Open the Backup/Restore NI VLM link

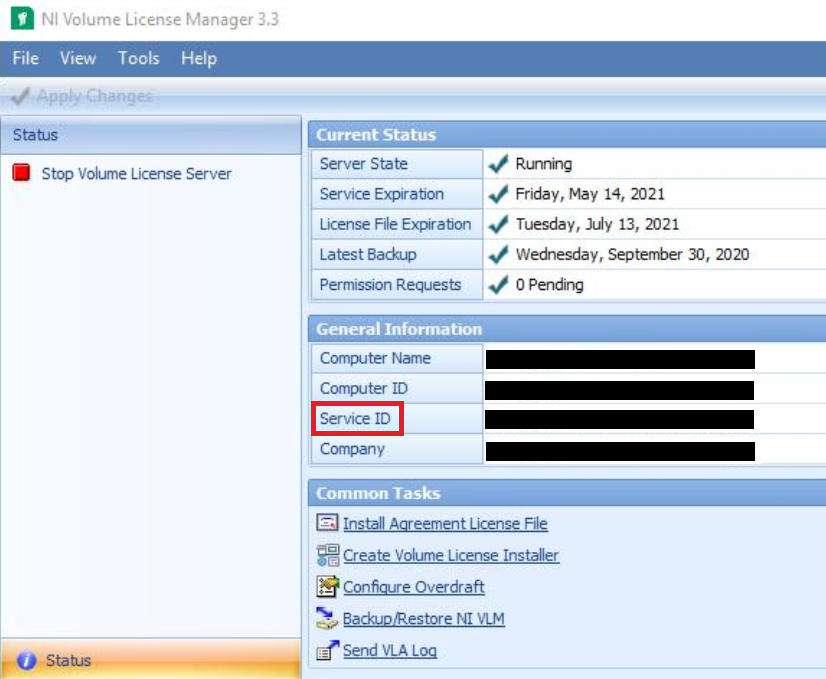click(x=424, y=618)
